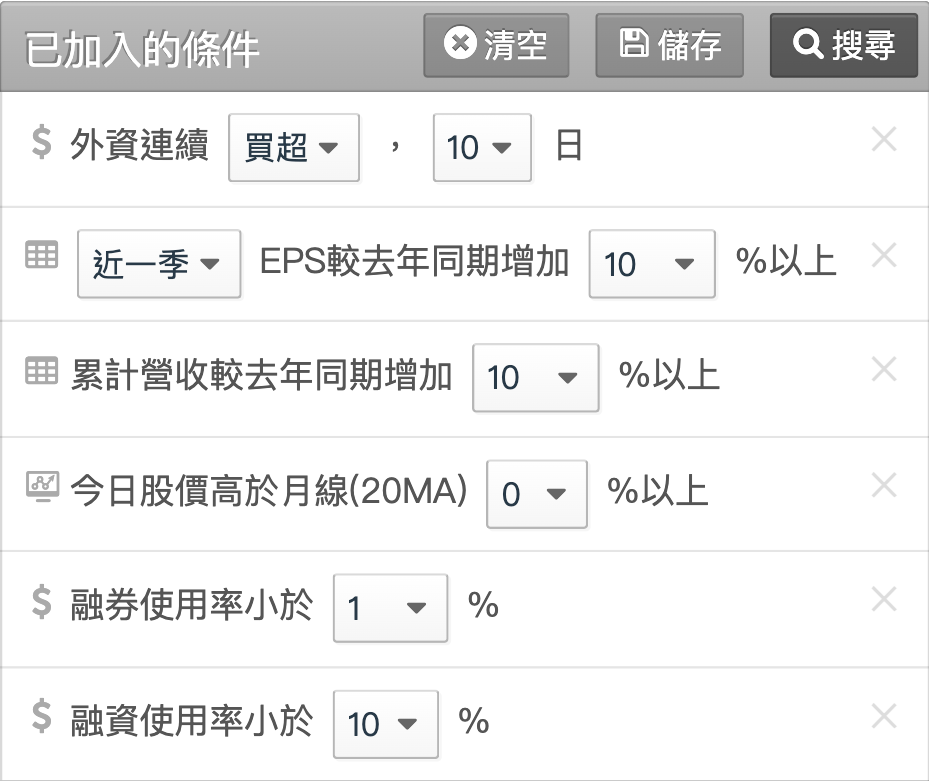This screenshot has width=929, height=781.
Task: Click the 搜尋 search button
Action: [844, 46]
